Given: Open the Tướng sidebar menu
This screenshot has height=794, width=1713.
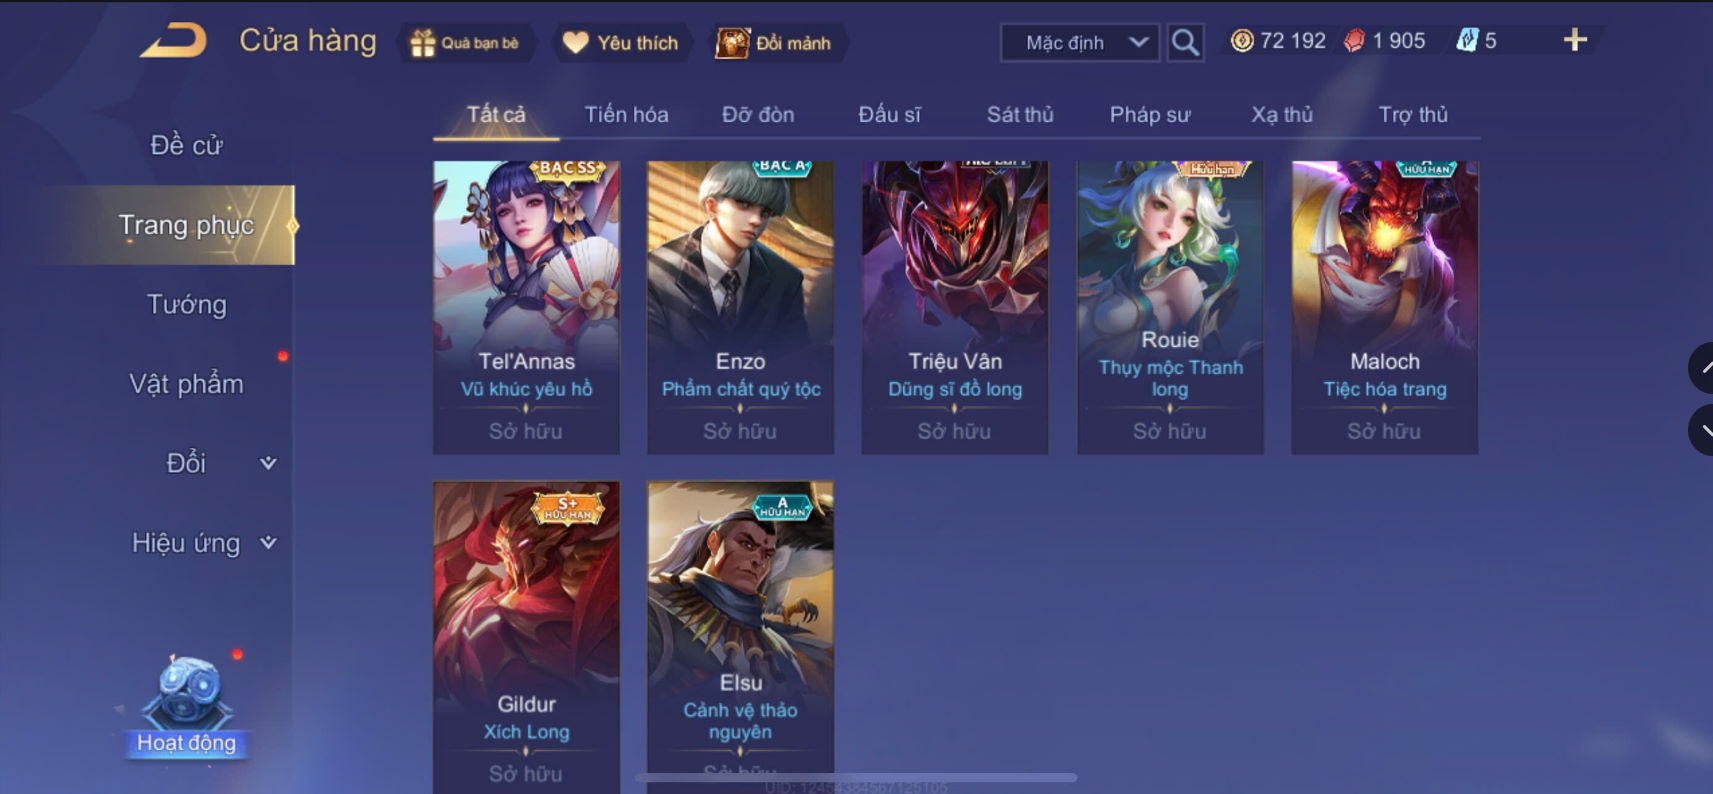Looking at the screenshot, I should [187, 304].
